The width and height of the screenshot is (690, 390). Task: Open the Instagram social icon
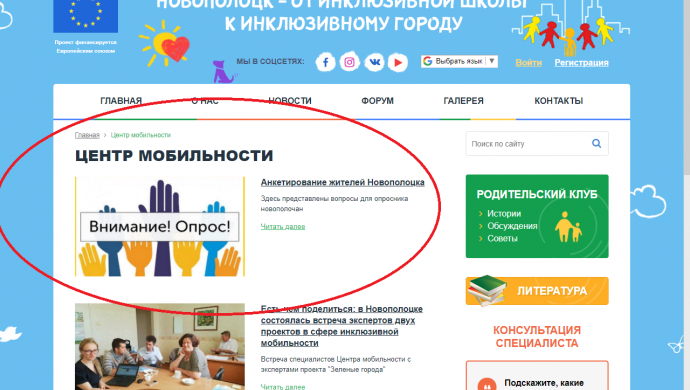(349, 63)
